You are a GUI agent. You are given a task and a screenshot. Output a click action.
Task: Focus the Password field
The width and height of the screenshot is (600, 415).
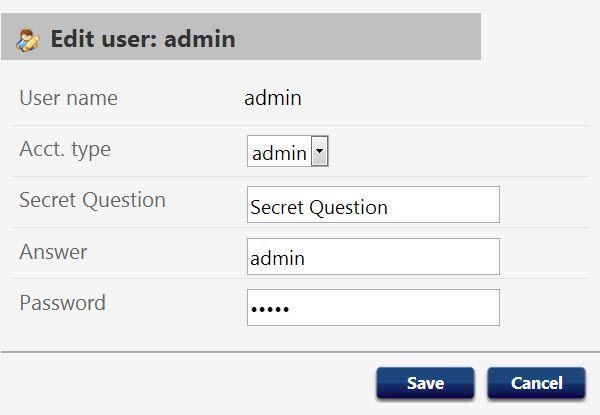pos(373,308)
